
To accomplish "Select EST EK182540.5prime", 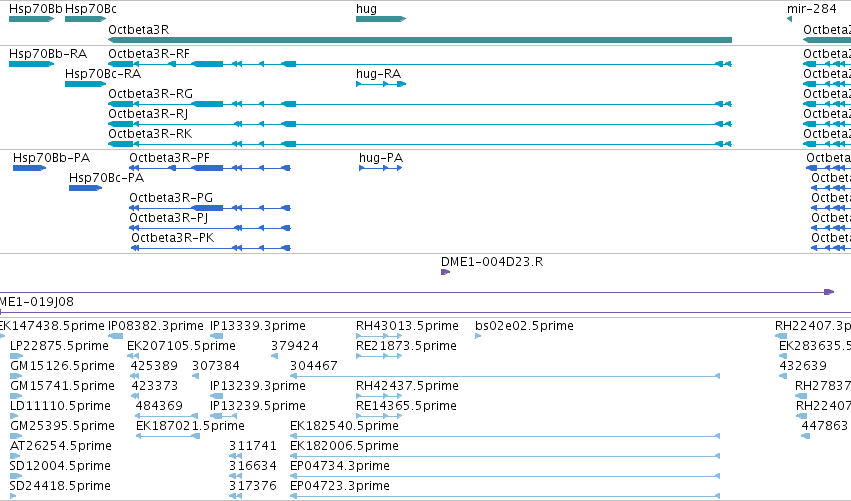I will (x=344, y=427).
